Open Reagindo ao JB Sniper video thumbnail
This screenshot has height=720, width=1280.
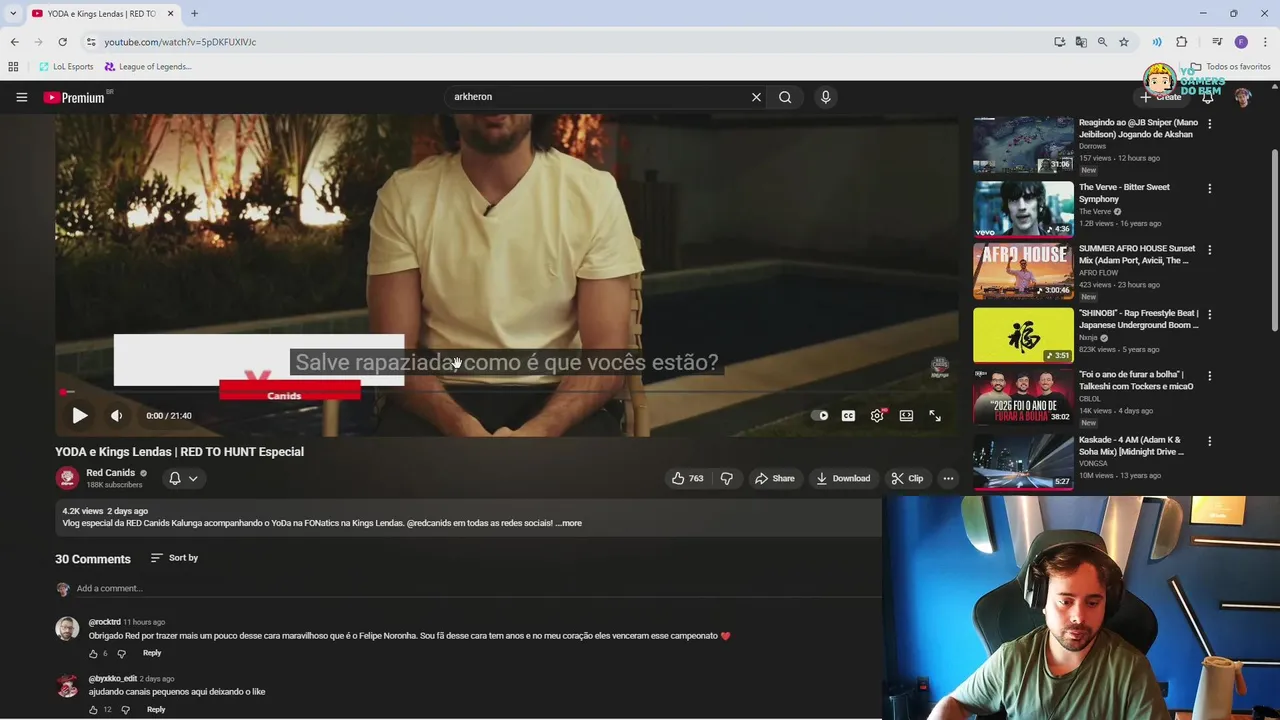(x=1023, y=146)
